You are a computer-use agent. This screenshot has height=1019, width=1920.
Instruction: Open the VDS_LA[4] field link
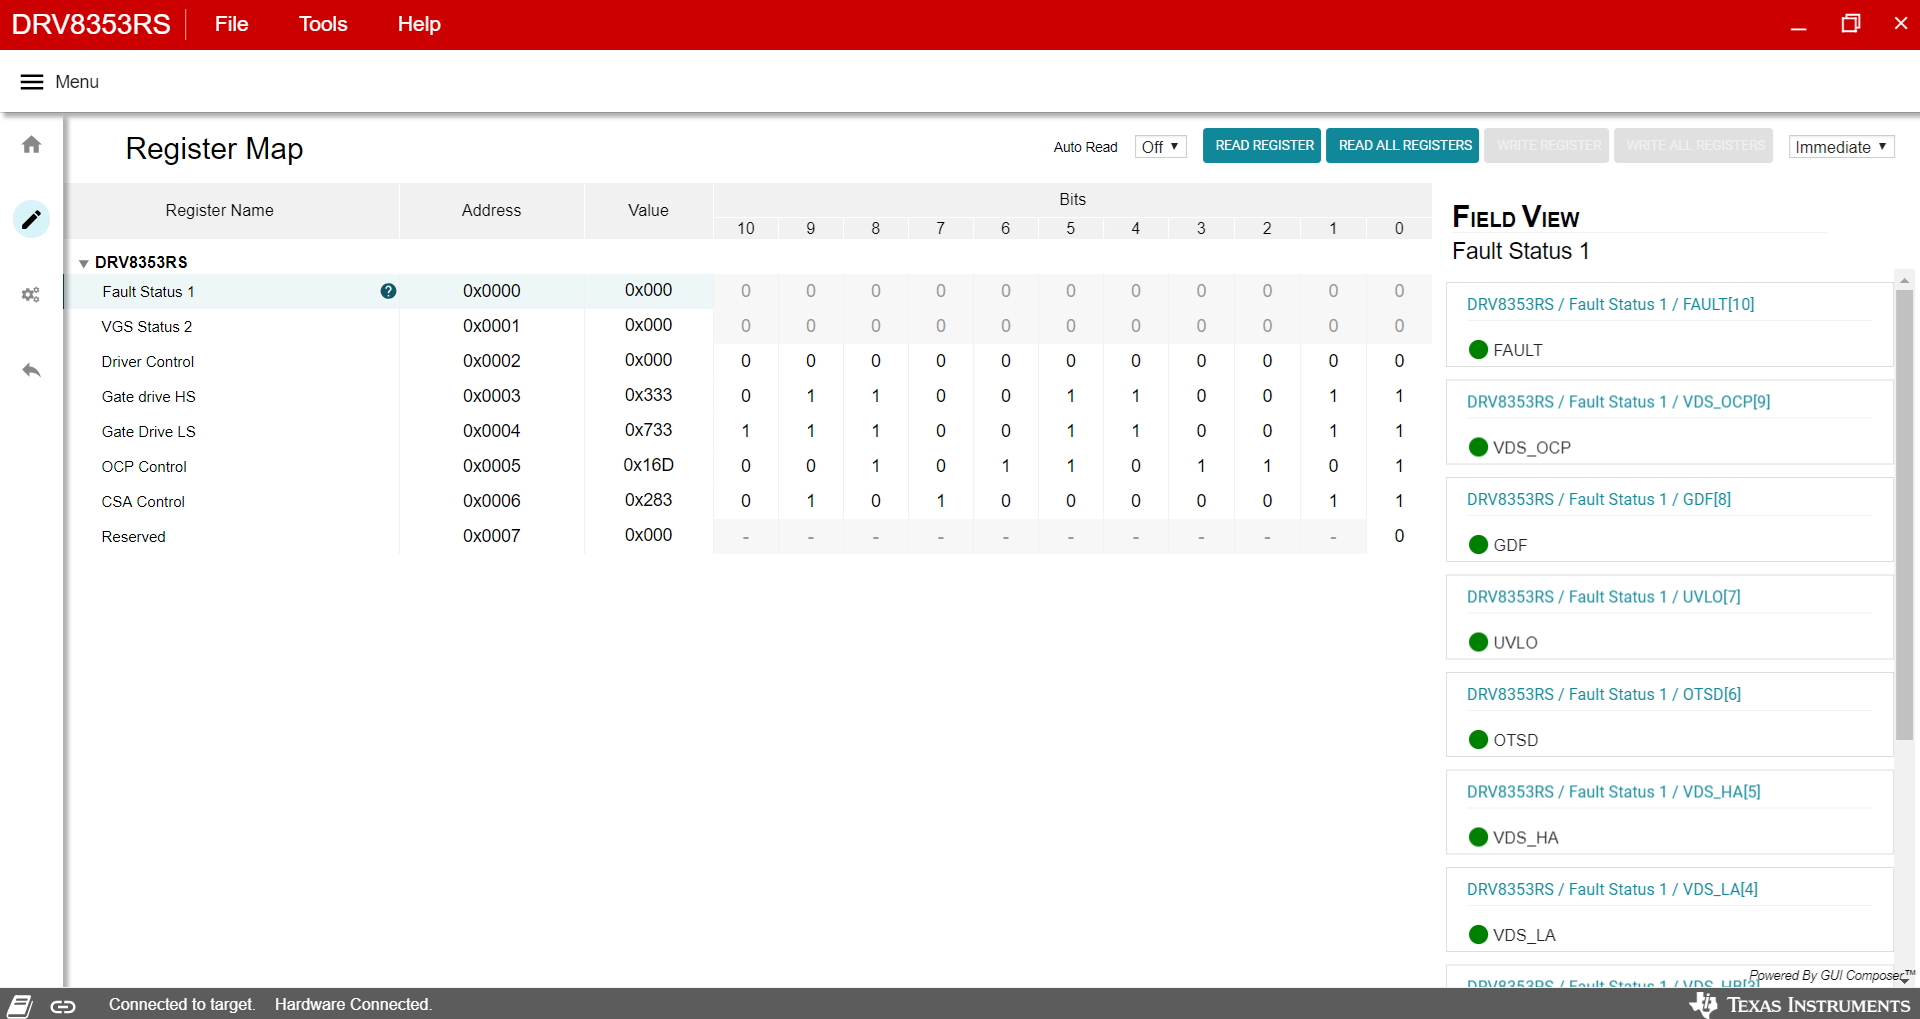[x=1612, y=889]
